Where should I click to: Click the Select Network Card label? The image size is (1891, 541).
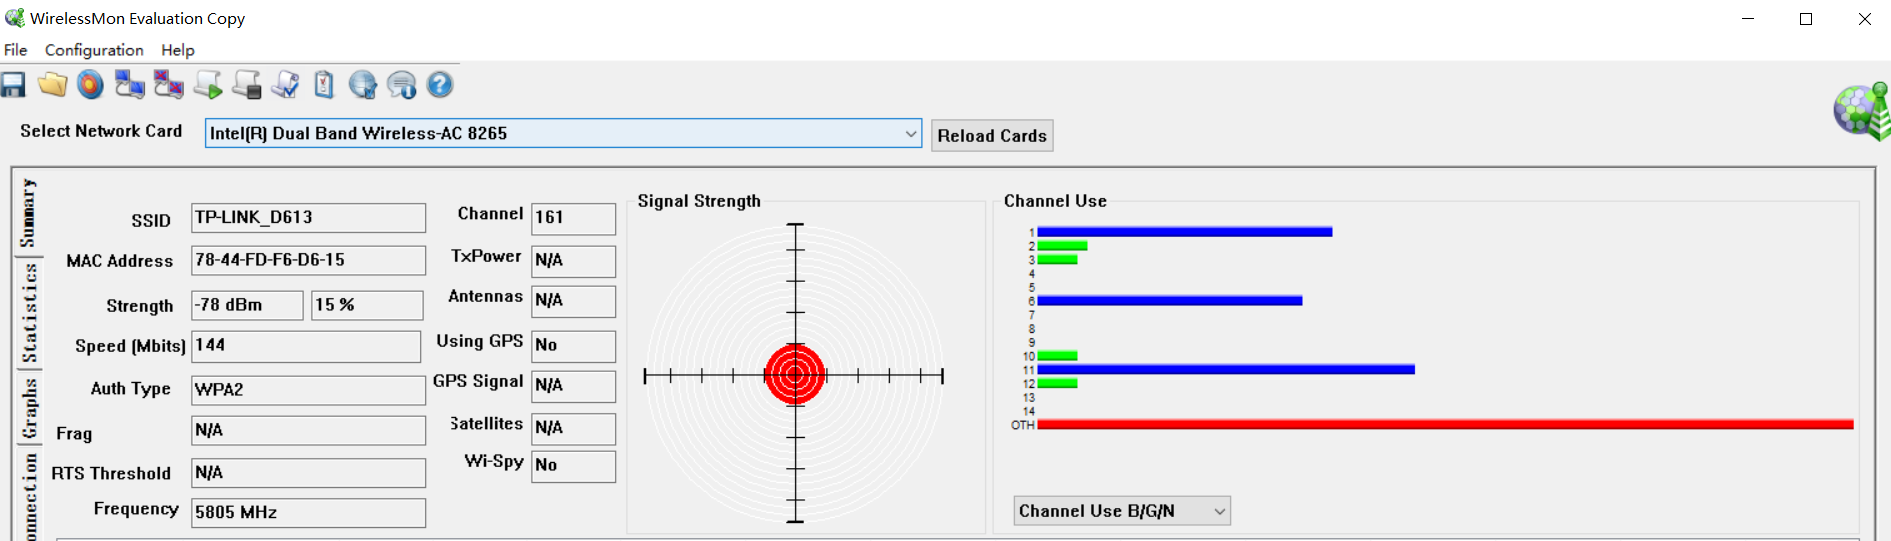[101, 131]
